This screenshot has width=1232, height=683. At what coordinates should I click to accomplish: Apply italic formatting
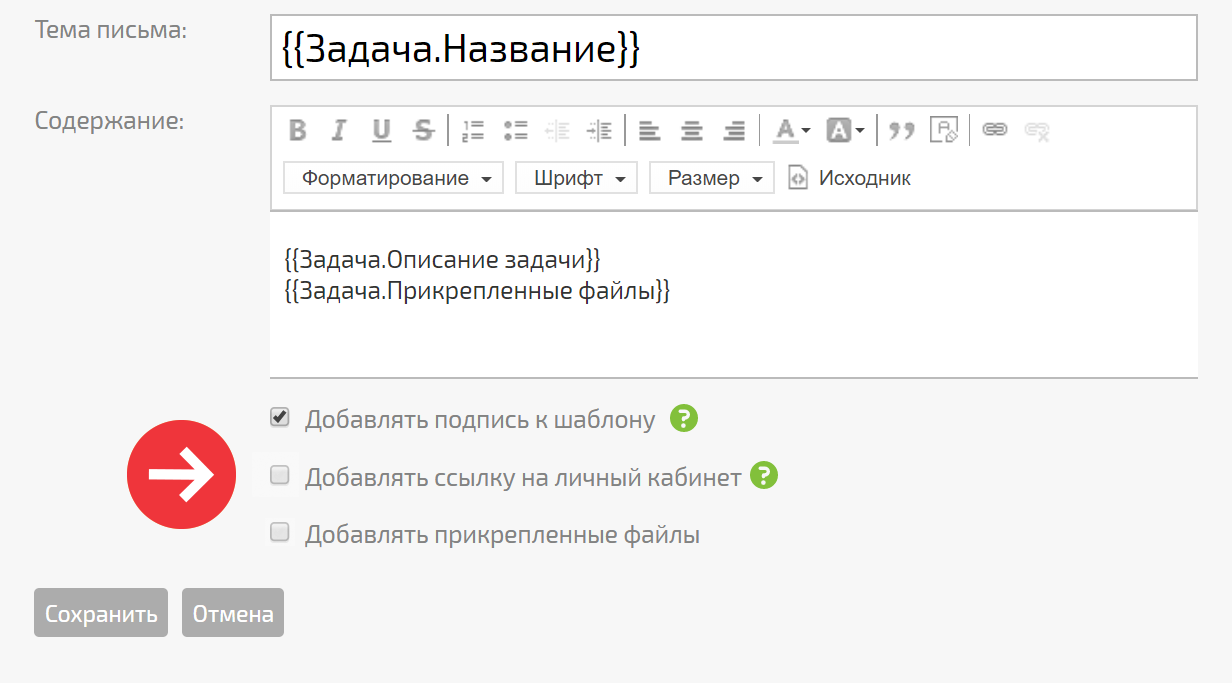click(339, 130)
